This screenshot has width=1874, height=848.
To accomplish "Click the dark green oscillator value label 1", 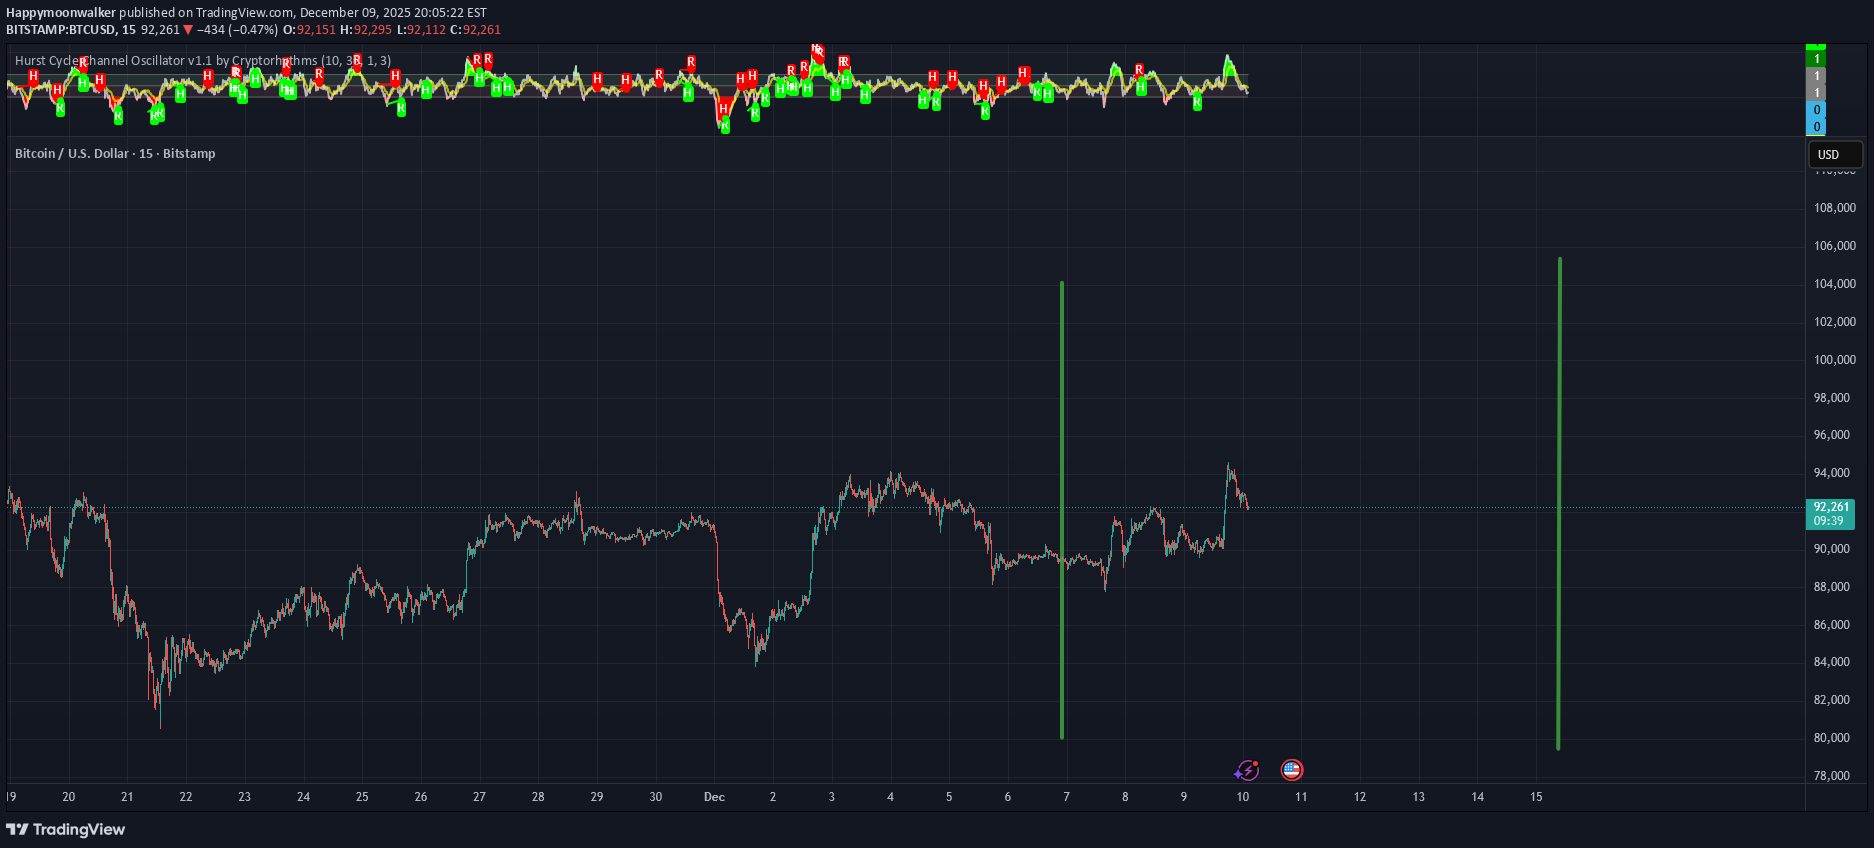I will click(x=1816, y=59).
